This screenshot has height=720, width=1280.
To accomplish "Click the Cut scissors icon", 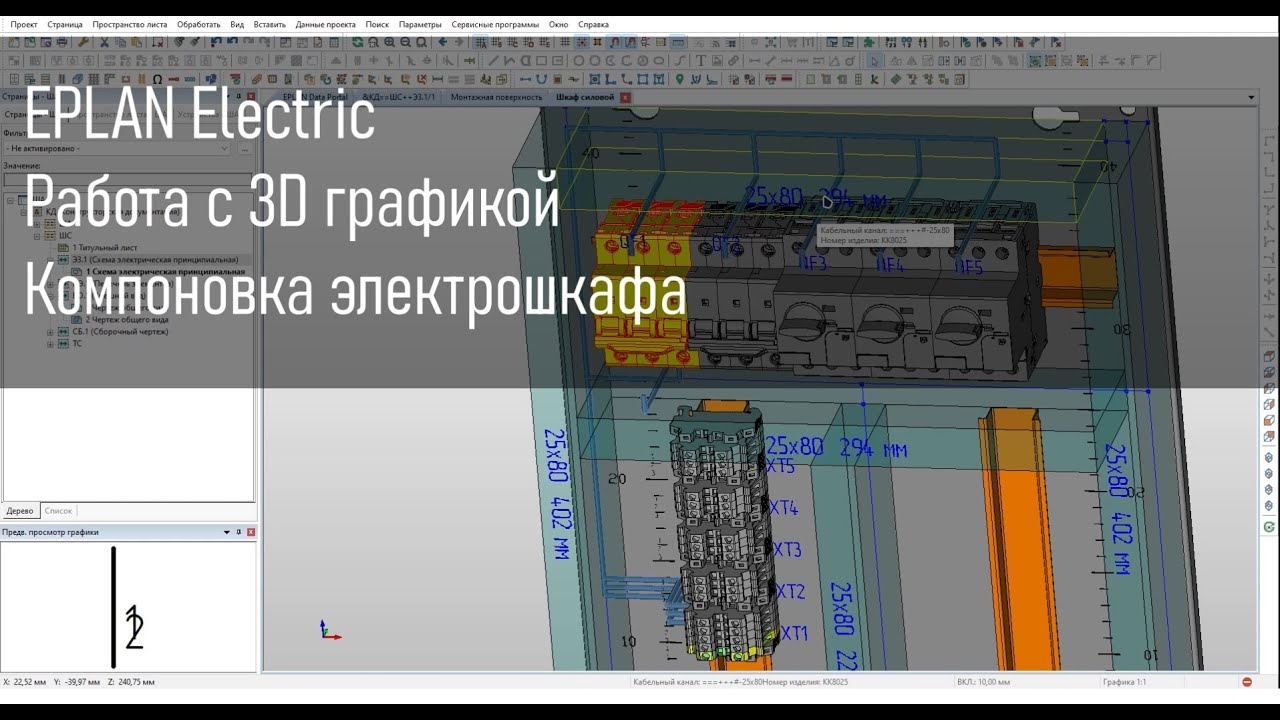I will (x=104, y=42).
